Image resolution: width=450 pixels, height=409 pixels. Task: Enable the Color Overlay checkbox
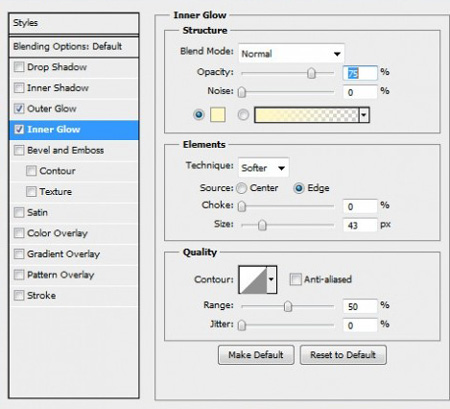click(x=19, y=233)
